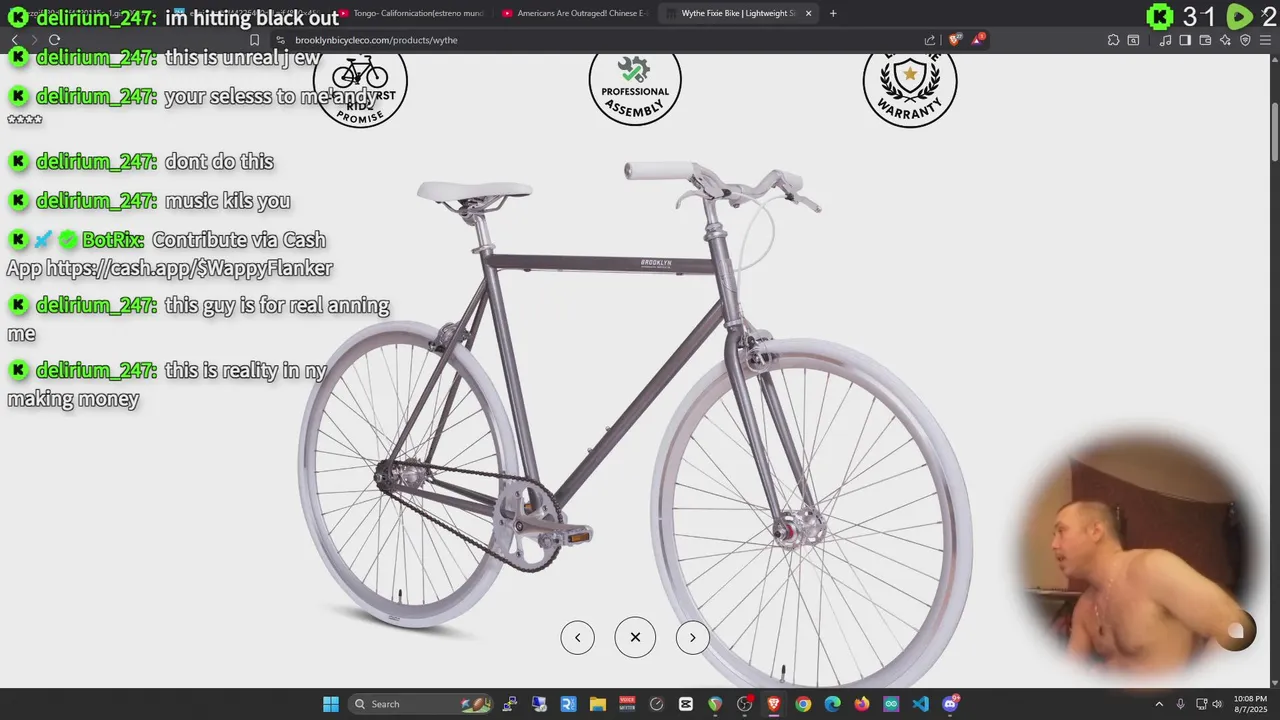The height and width of the screenshot is (720, 1280).
Task: Open the browser hamburger main menu
Action: [1266, 40]
